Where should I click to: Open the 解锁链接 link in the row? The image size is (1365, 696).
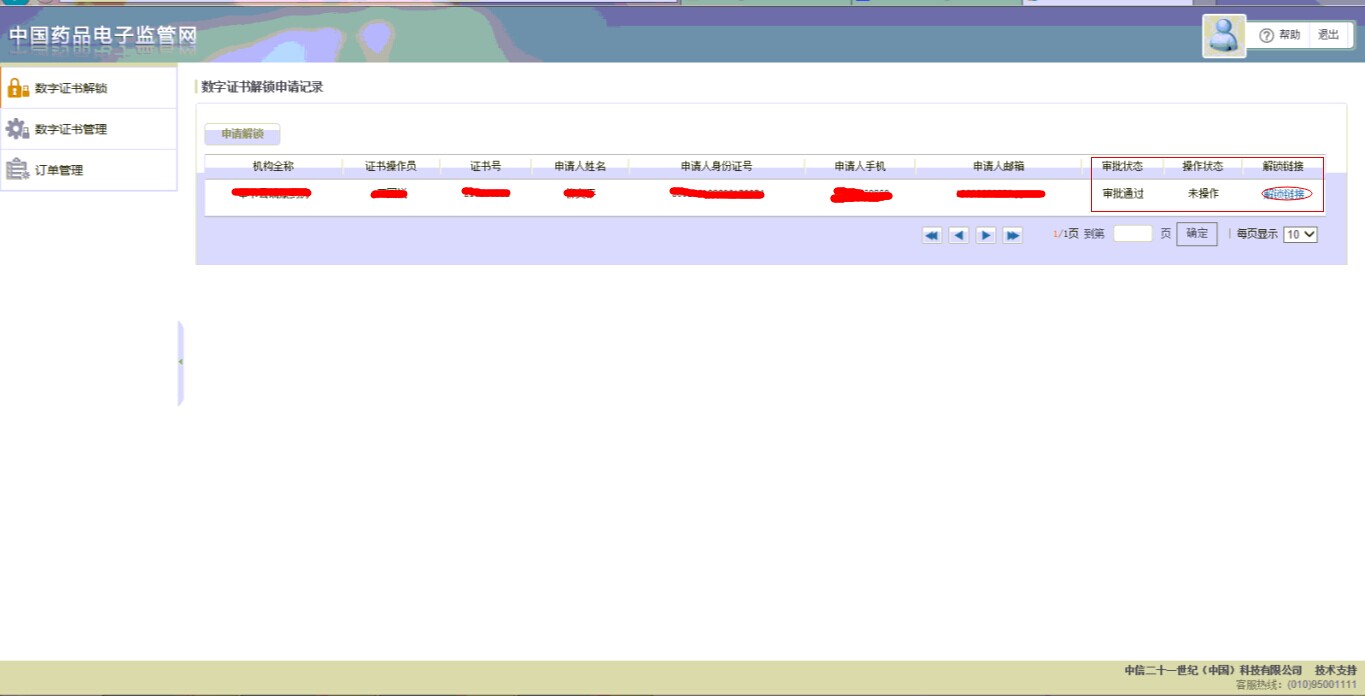(x=1284, y=194)
